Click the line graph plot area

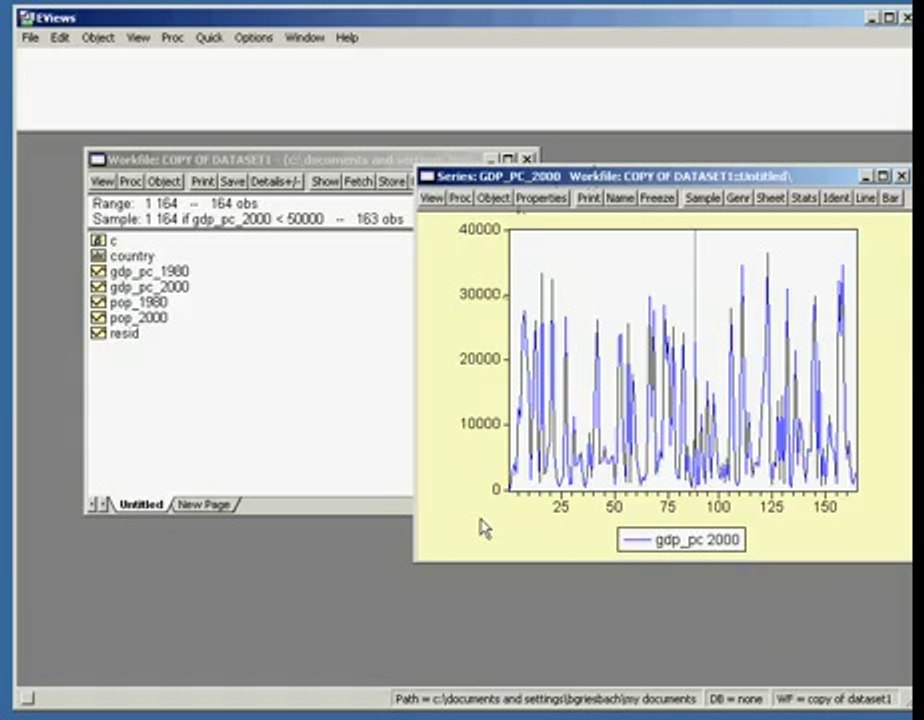click(x=684, y=360)
